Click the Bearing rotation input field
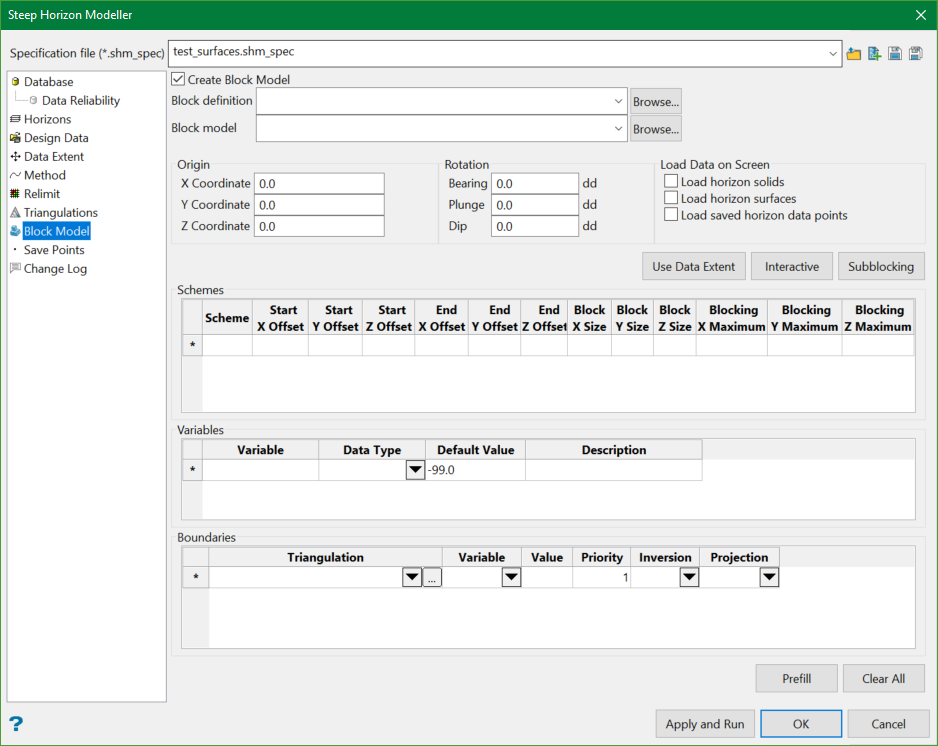The height and width of the screenshot is (746, 938). [x=534, y=184]
